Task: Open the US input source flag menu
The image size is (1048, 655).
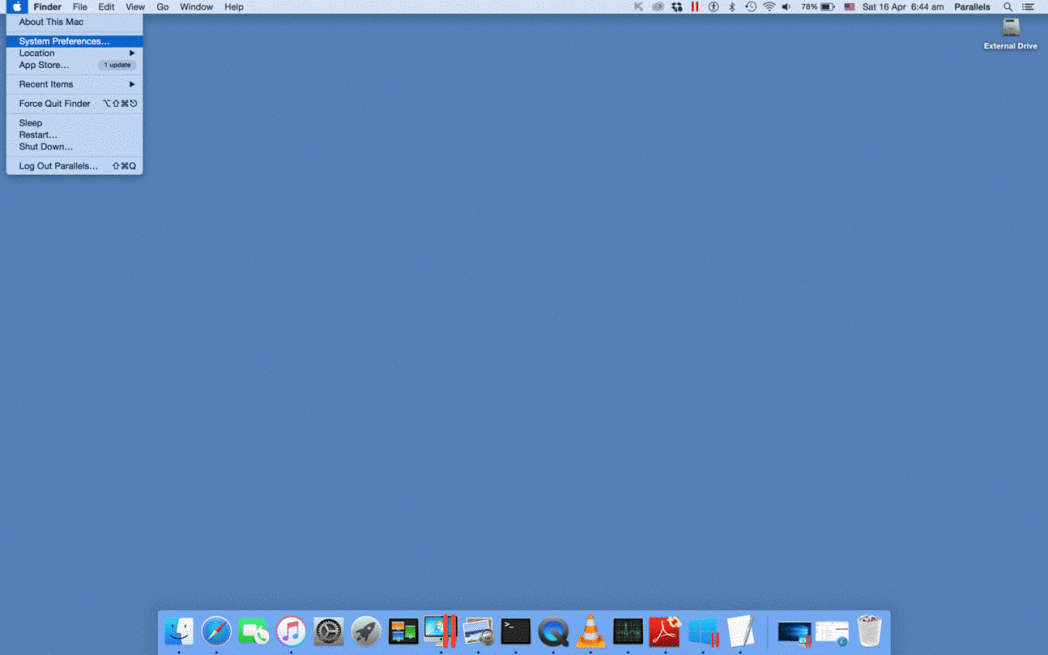Action: click(848, 7)
